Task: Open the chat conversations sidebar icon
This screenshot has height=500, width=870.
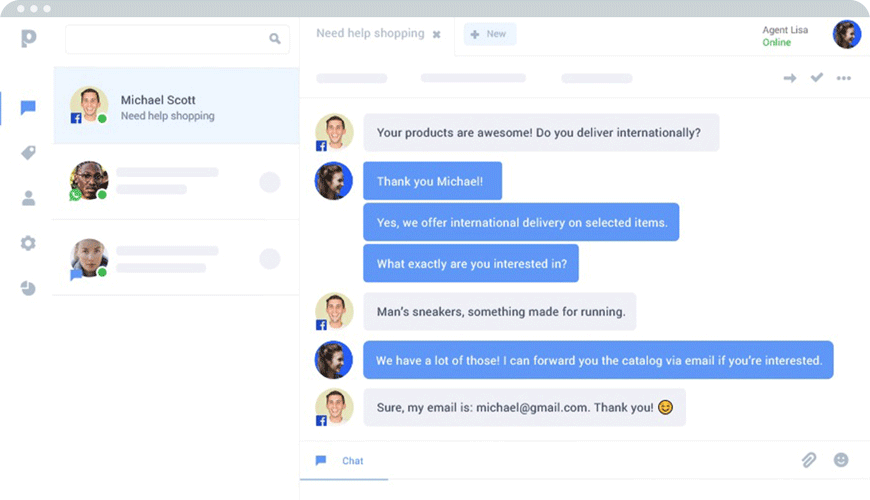Action: click(28, 108)
